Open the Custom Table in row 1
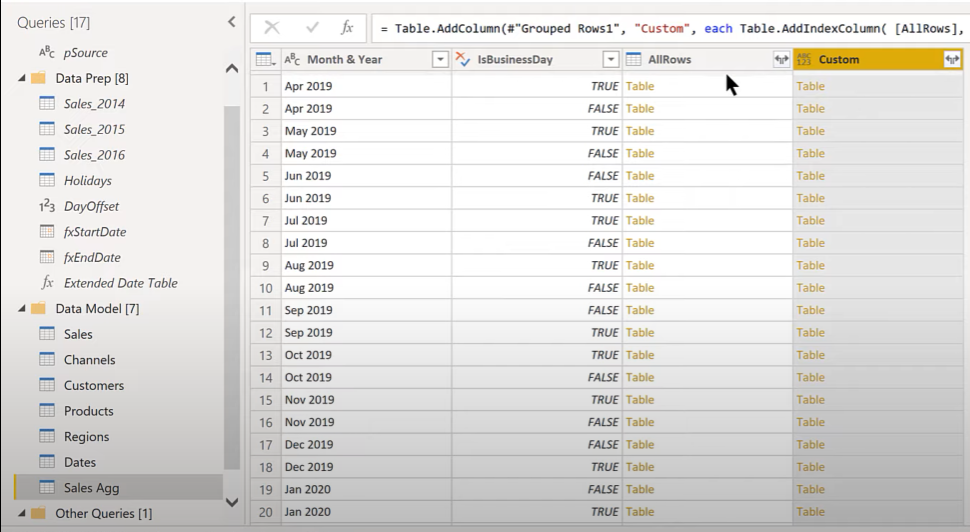Image resolution: width=970 pixels, height=532 pixels. coord(810,86)
